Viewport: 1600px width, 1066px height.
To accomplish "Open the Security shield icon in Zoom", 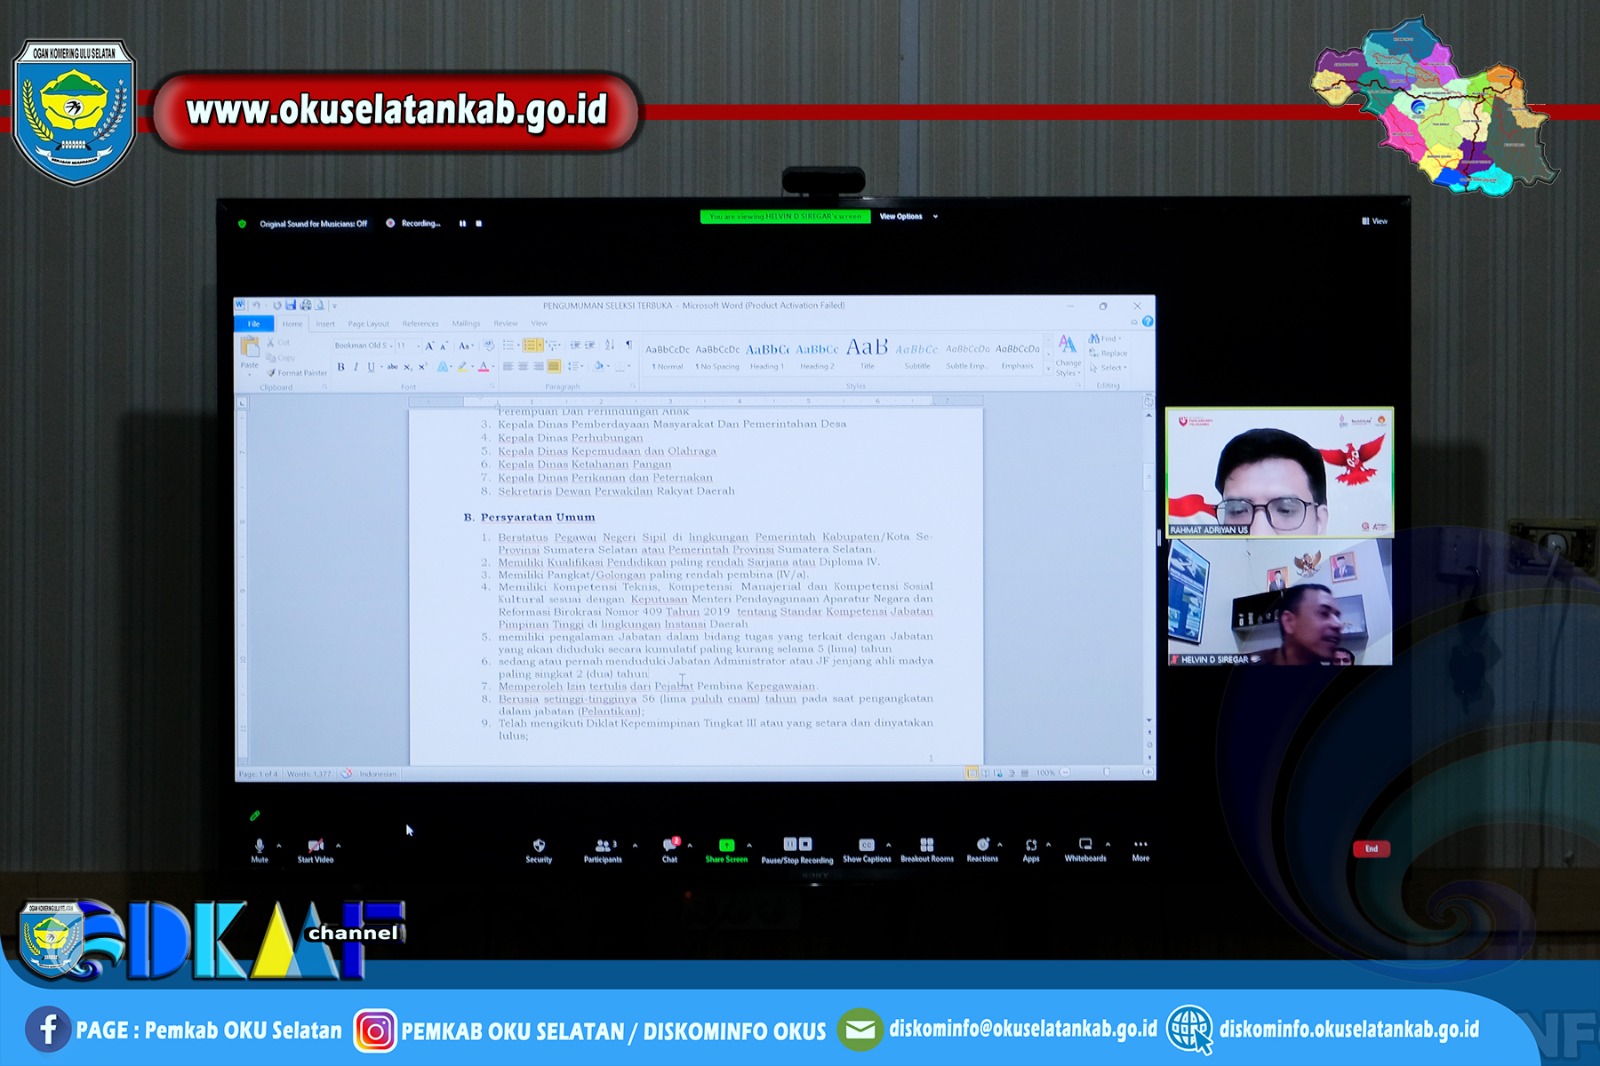I will tap(539, 846).
